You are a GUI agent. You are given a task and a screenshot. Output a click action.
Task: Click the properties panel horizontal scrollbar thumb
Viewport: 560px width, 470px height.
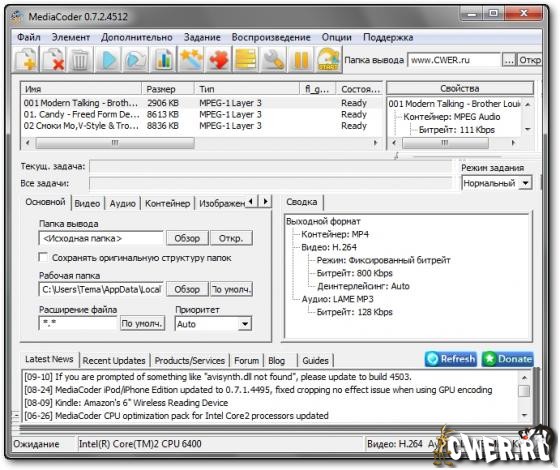(x=445, y=143)
